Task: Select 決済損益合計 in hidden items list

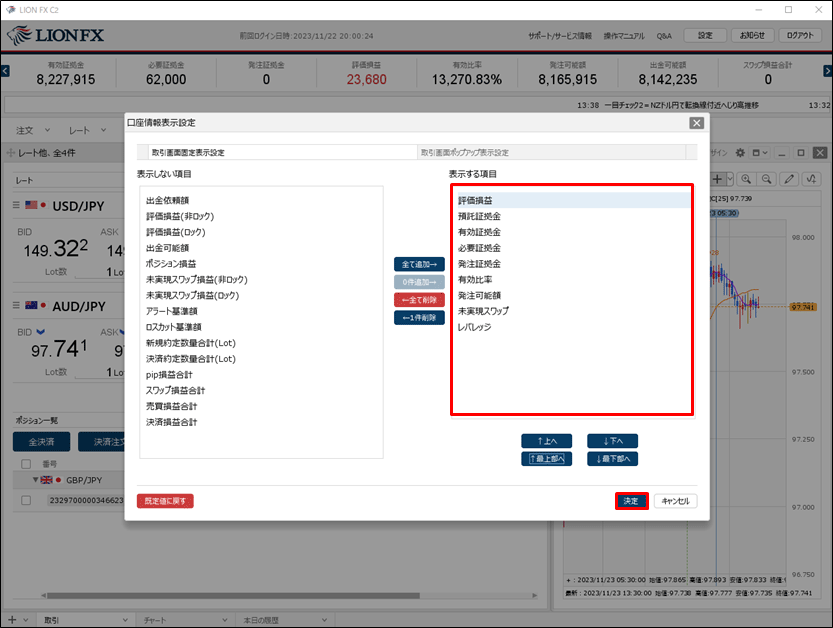Action: pyautogui.click(x=261, y=422)
